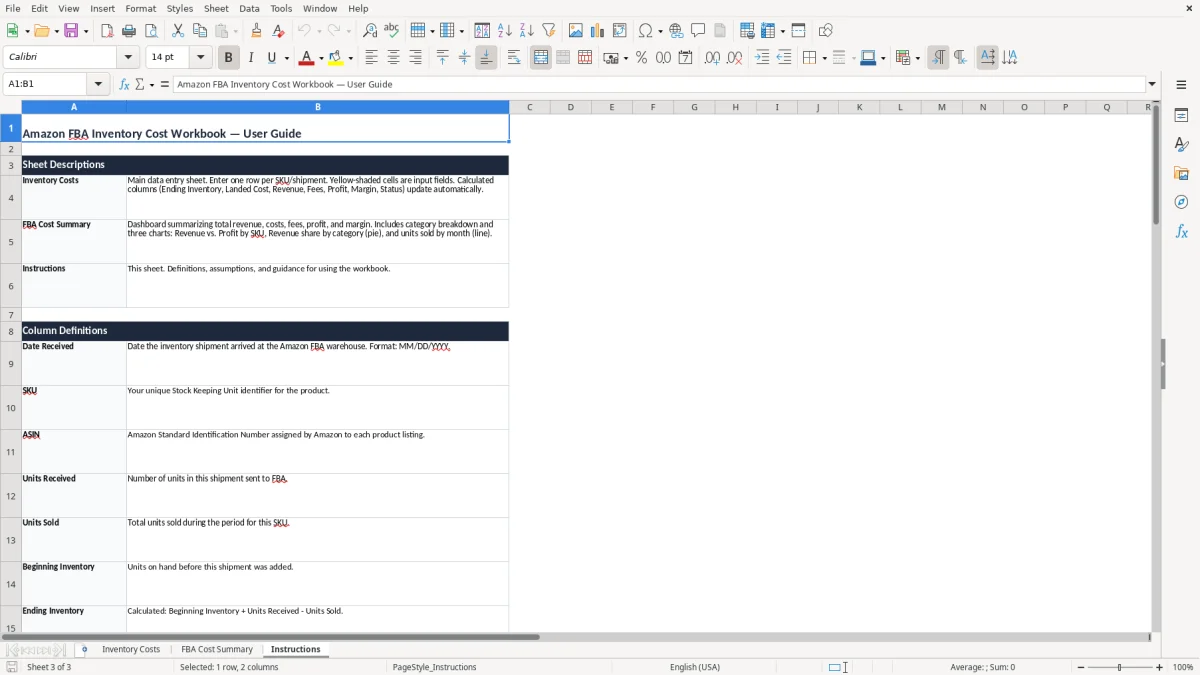
Task: Open the Data menu
Action: click(249, 8)
